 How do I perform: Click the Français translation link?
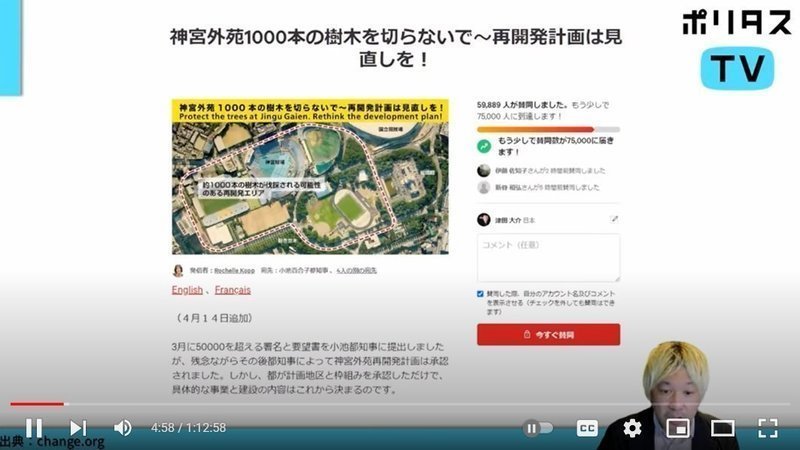(233, 290)
